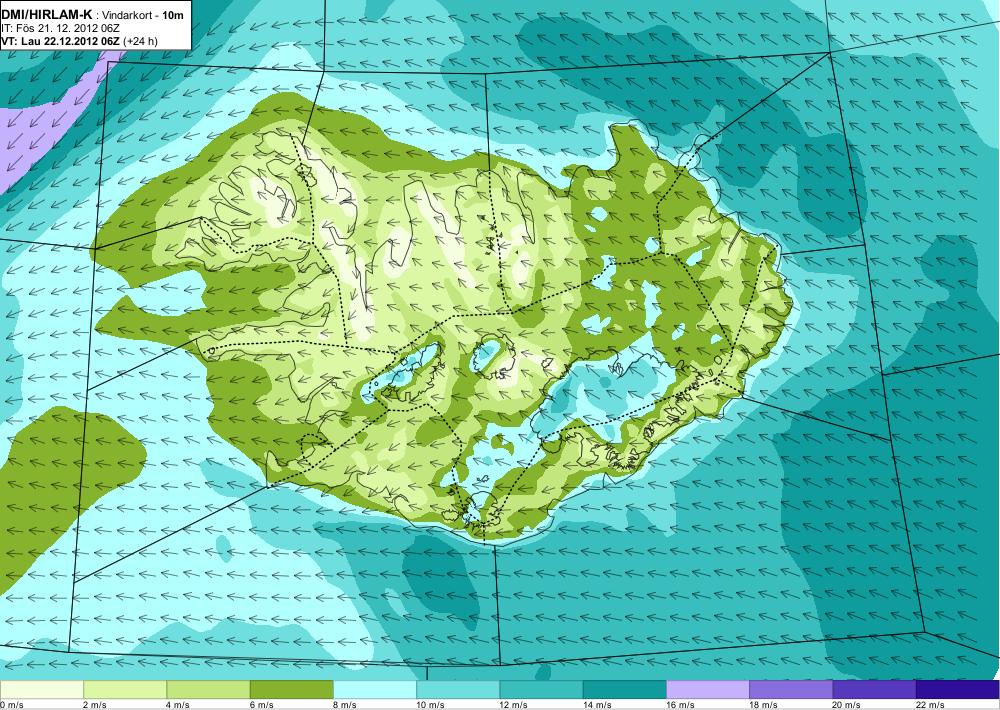This screenshot has width=1000, height=710.
Task: Pick the deep indigo 22 m/s legend swatch
Action: pos(958,690)
